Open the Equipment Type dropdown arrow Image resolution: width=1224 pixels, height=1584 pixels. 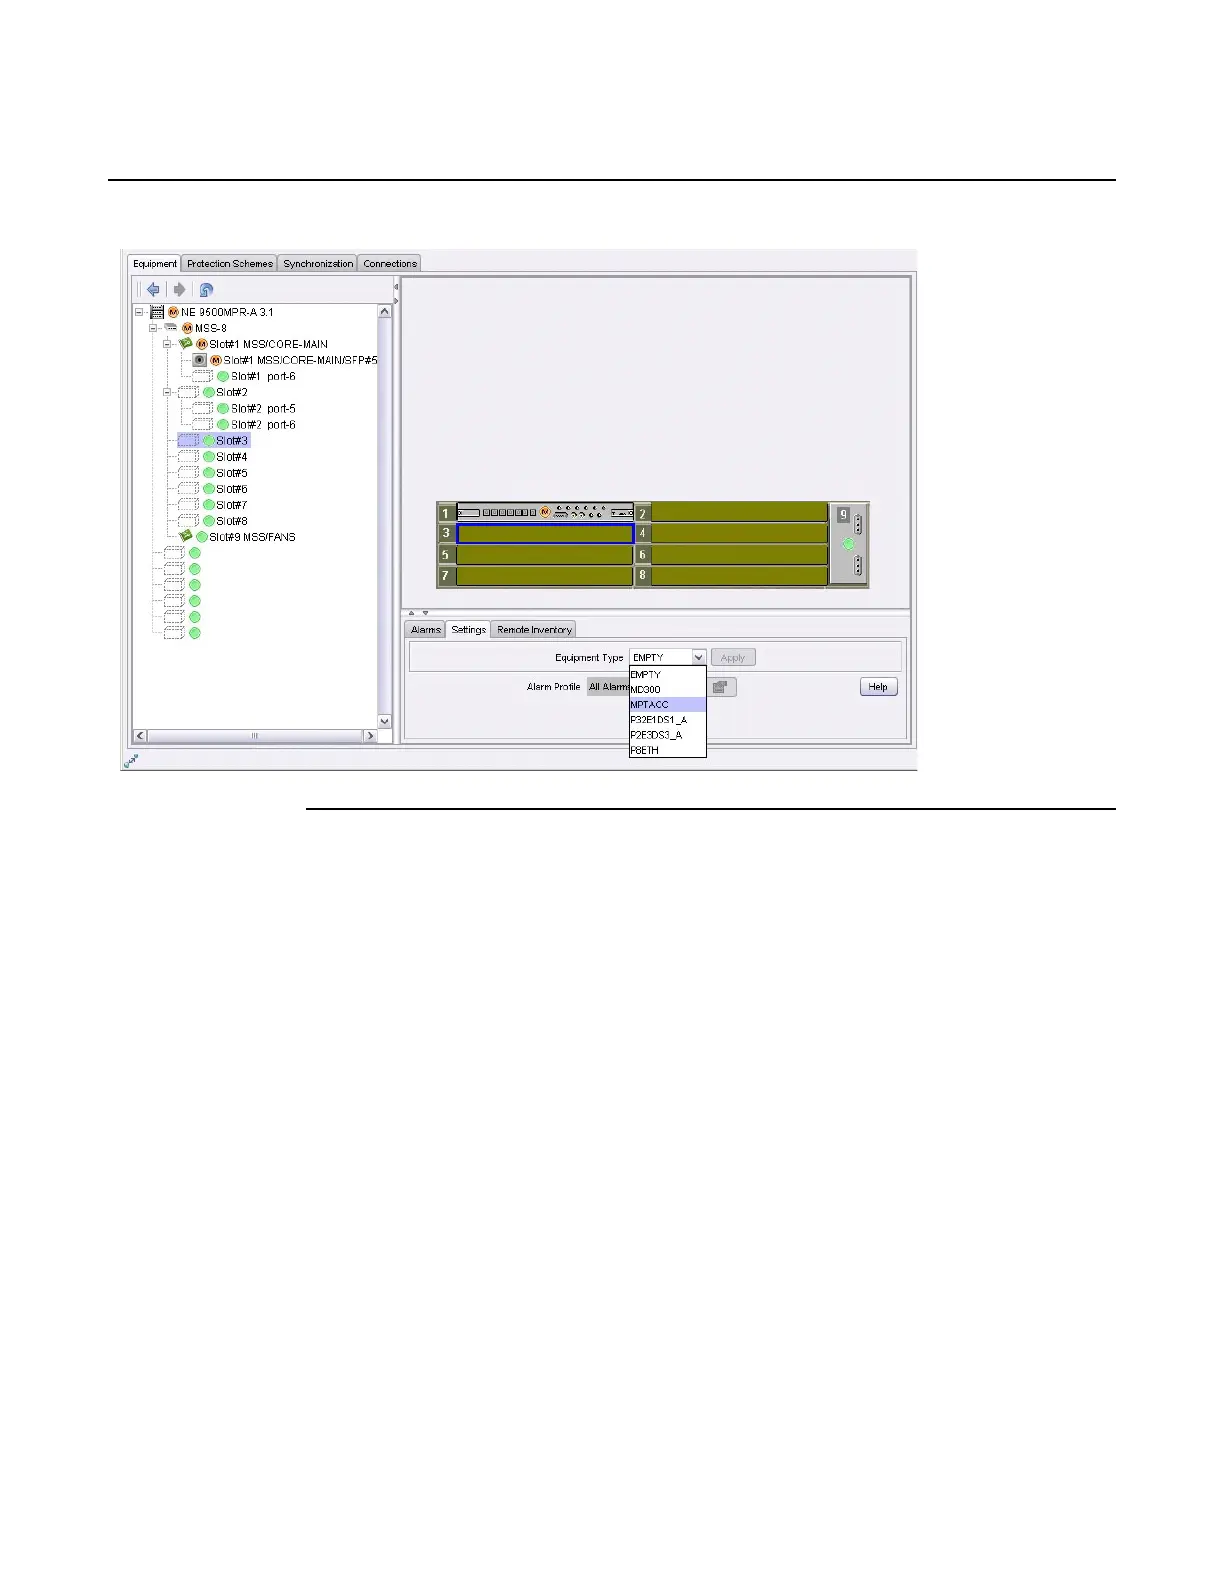698,657
